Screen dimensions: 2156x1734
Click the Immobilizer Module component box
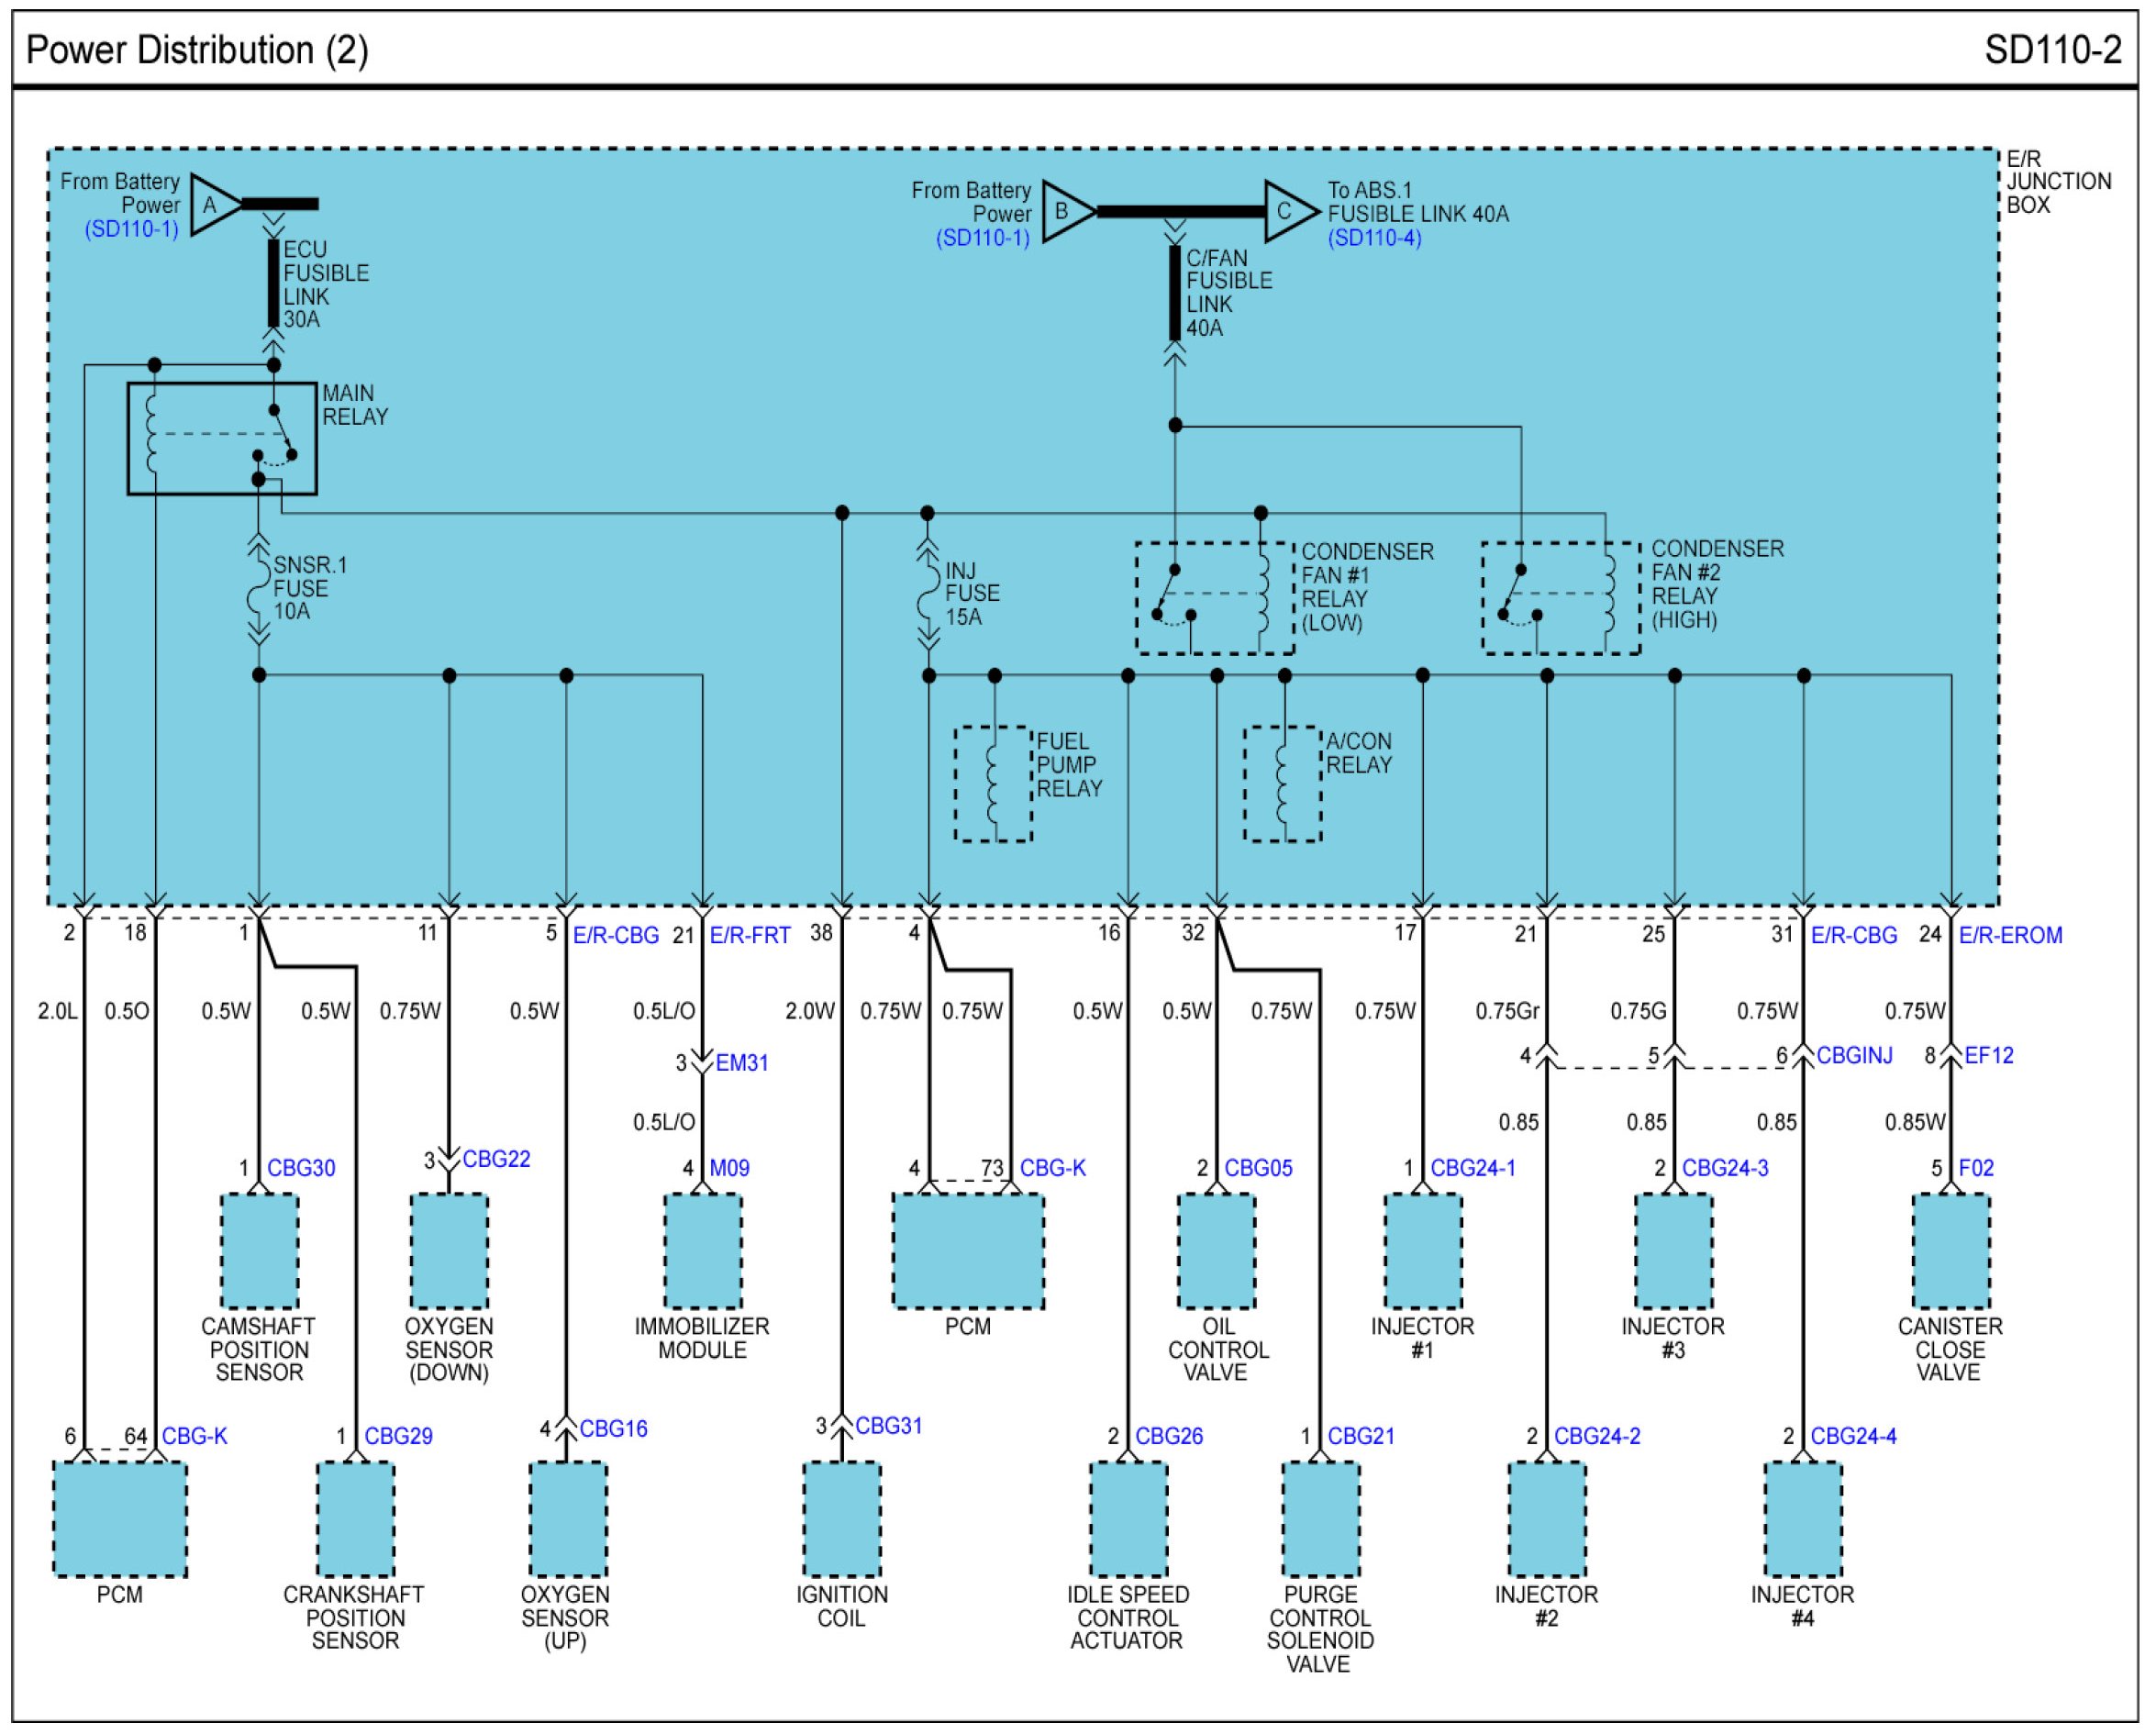point(703,1251)
